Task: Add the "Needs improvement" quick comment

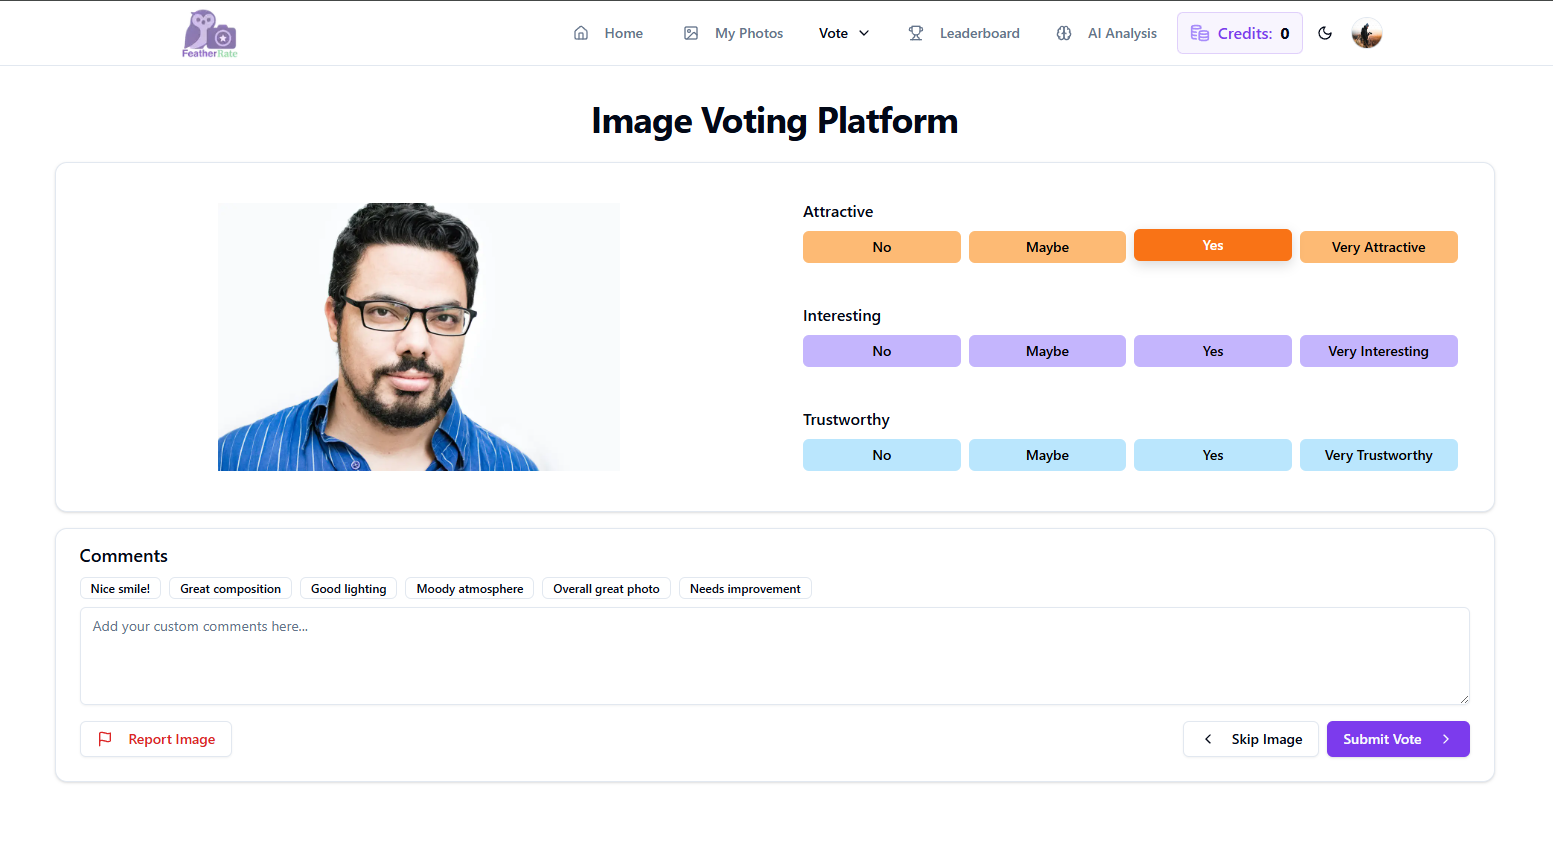Action: point(745,588)
